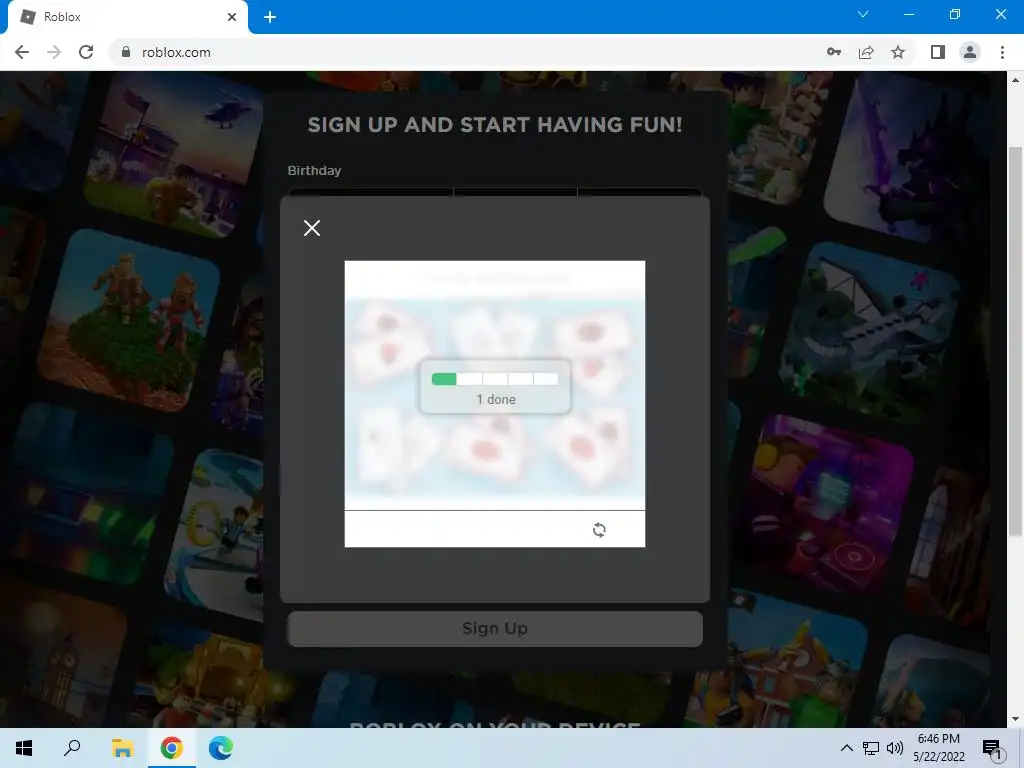Open the Windows Start menu
Image resolution: width=1024 pixels, height=768 pixels.
24,748
